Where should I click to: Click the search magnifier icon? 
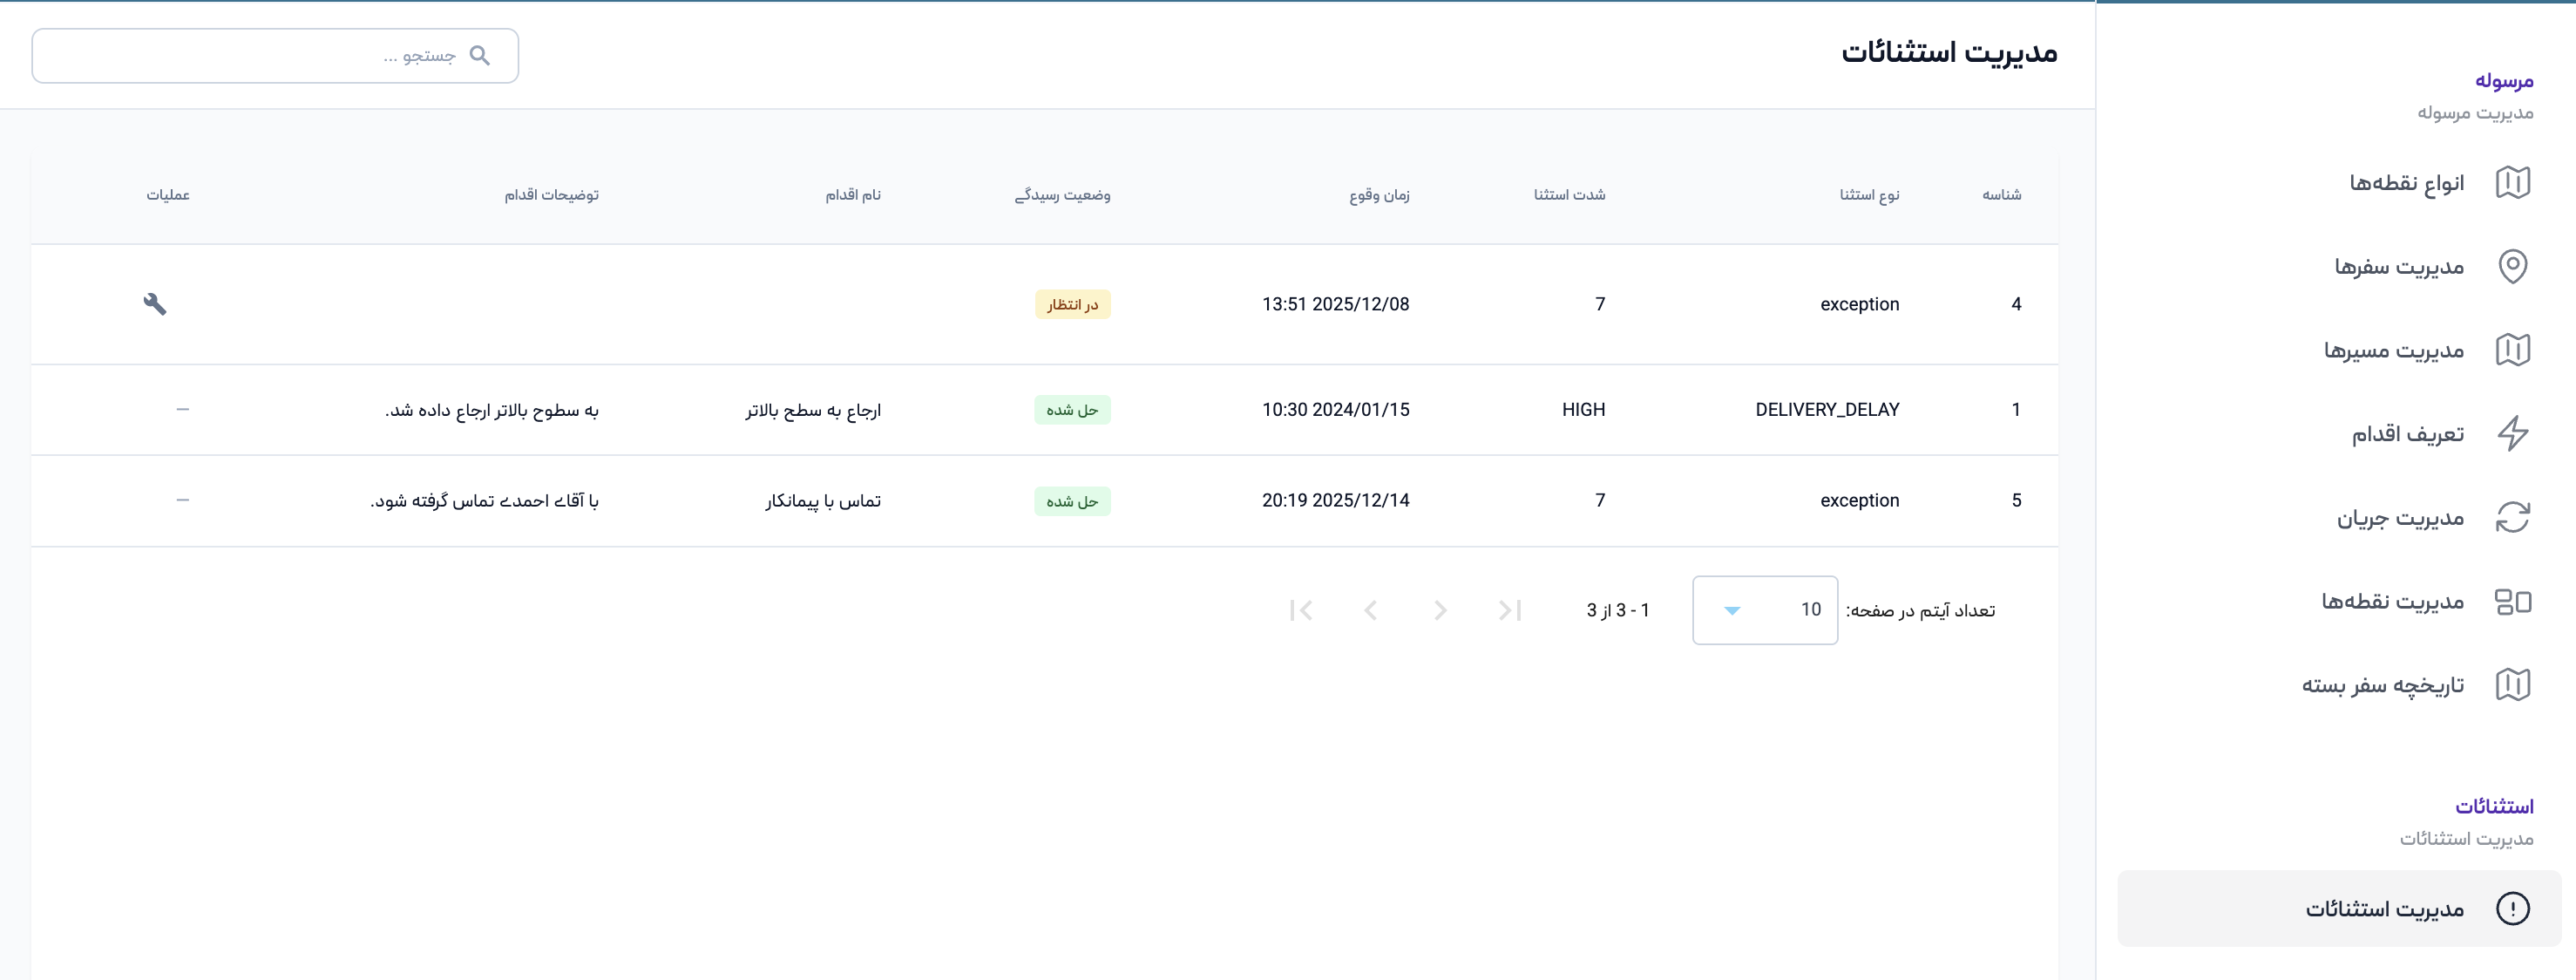pyautogui.click(x=480, y=56)
